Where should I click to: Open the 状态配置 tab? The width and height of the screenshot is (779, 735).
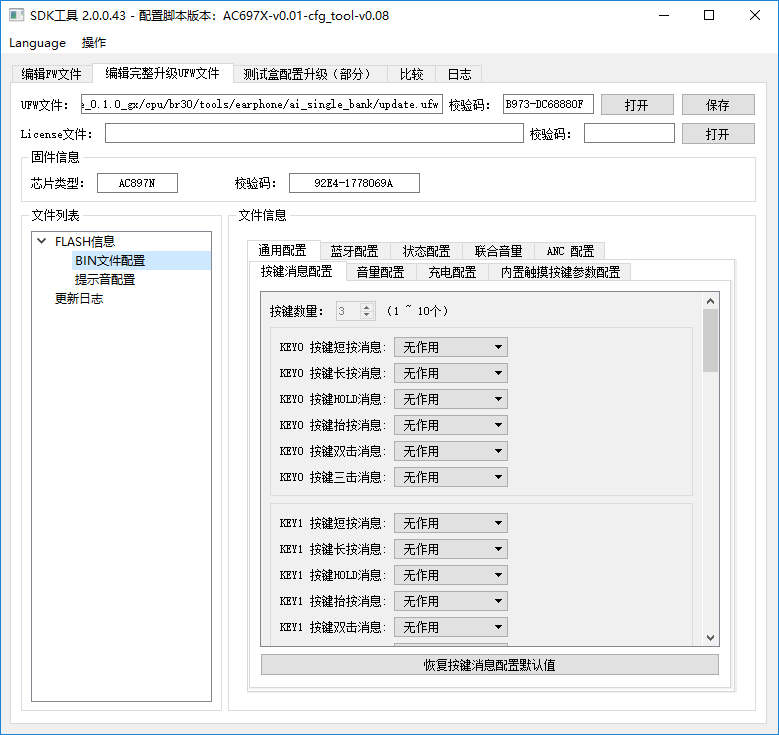426,251
